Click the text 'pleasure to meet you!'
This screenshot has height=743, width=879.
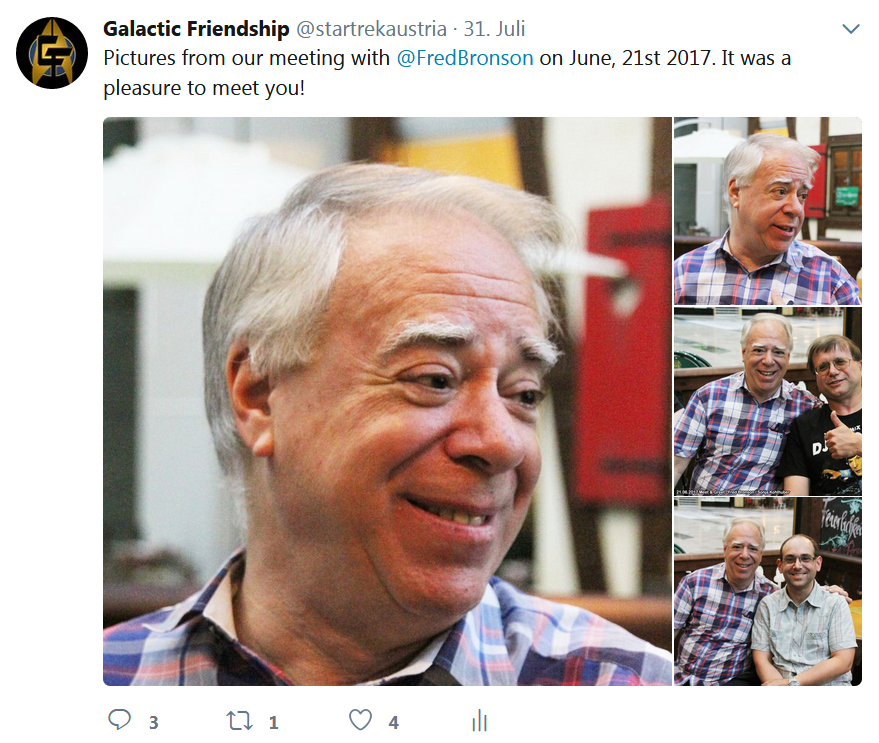pyautogui.click(x=204, y=88)
